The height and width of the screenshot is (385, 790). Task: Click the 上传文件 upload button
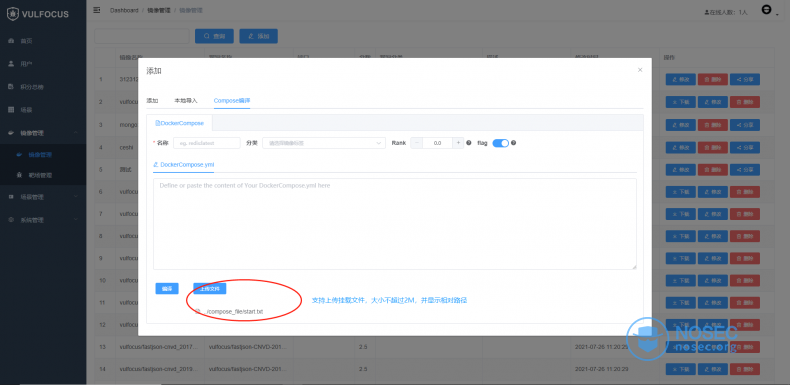tap(210, 289)
